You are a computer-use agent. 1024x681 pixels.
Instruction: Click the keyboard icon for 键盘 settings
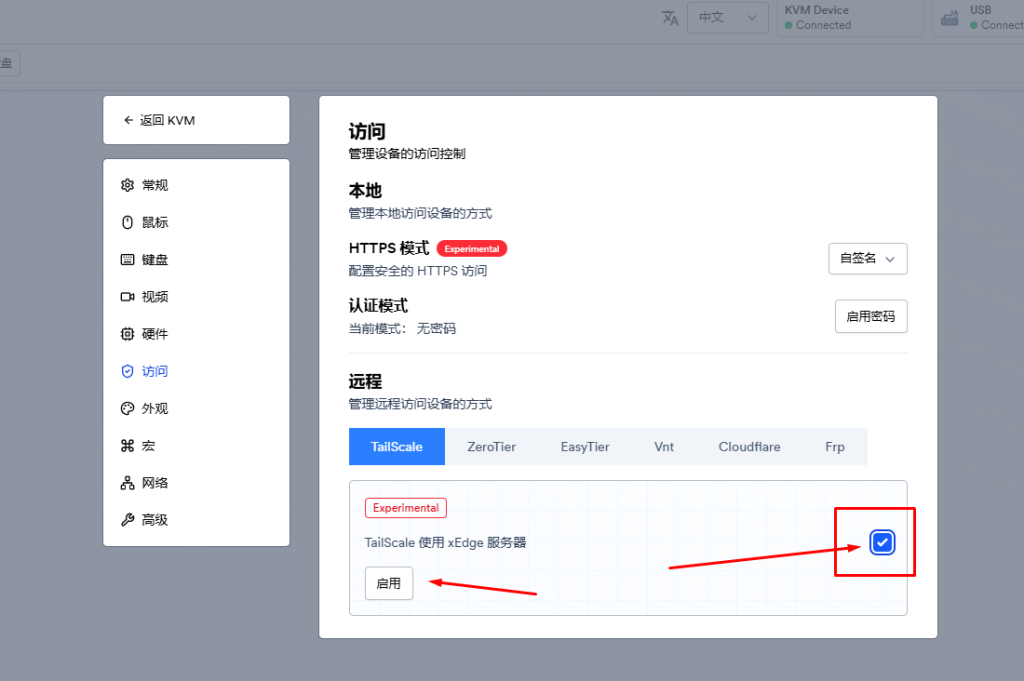127,260
